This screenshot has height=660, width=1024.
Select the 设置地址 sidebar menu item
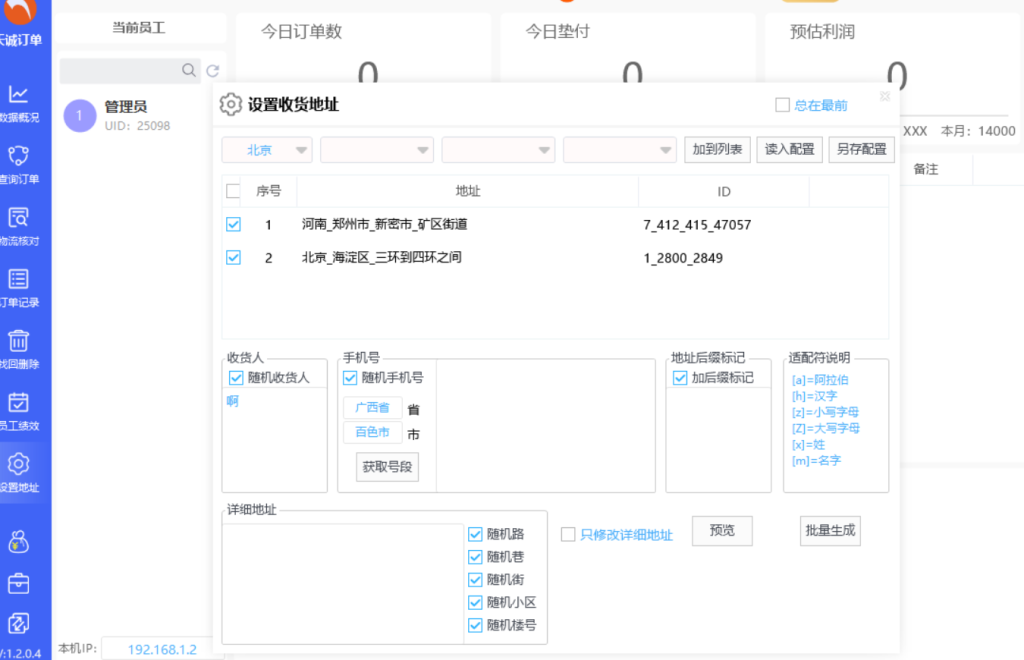click(x=18, y=472)
